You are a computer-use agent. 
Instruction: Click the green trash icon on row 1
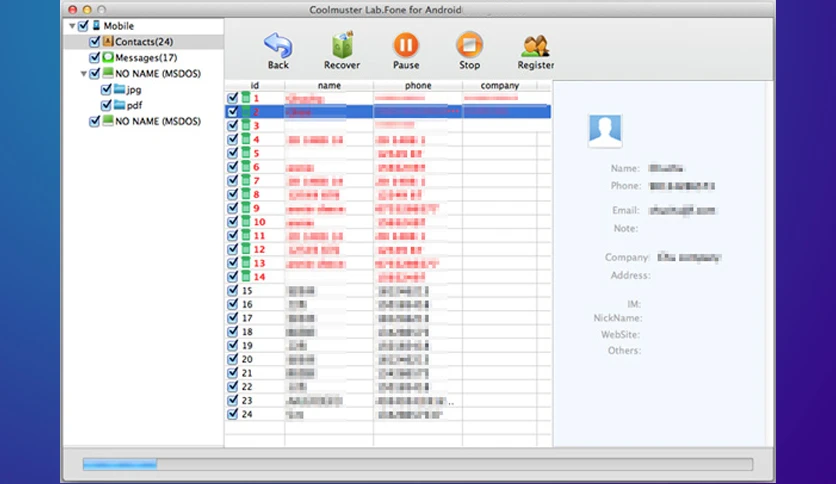tap(246, 98)
